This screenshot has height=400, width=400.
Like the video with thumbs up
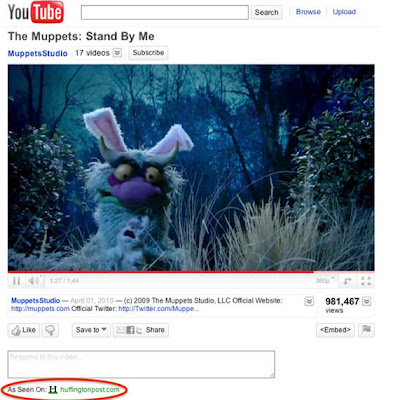pyautogui.click(x=23, y=330)
